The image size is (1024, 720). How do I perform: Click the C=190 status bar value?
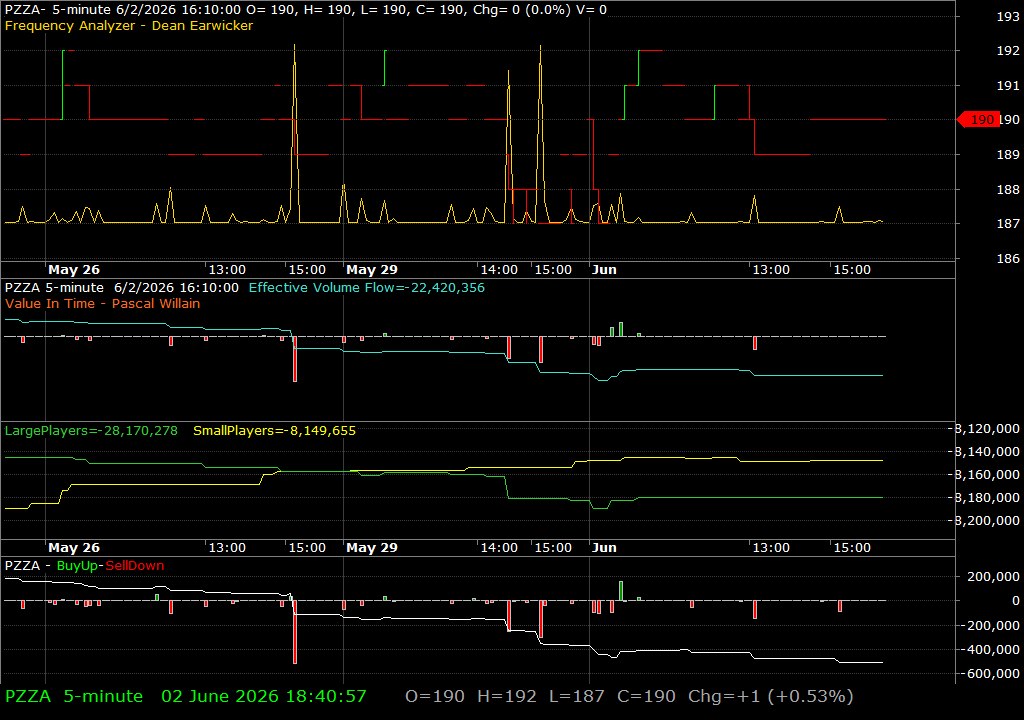click(647, 696)
